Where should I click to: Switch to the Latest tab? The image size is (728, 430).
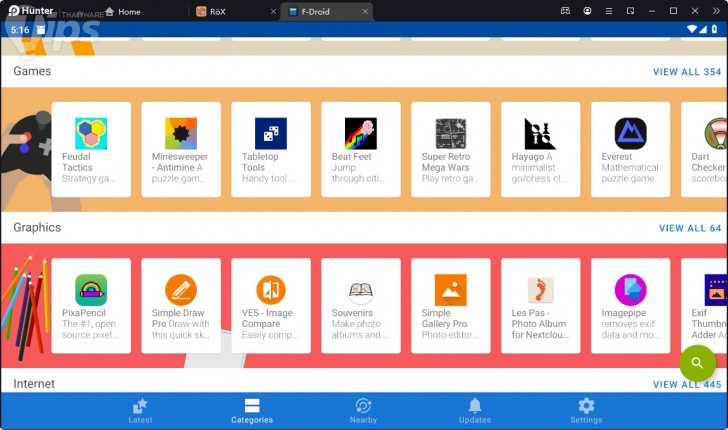pyautogui.click(x=140, y=411)
